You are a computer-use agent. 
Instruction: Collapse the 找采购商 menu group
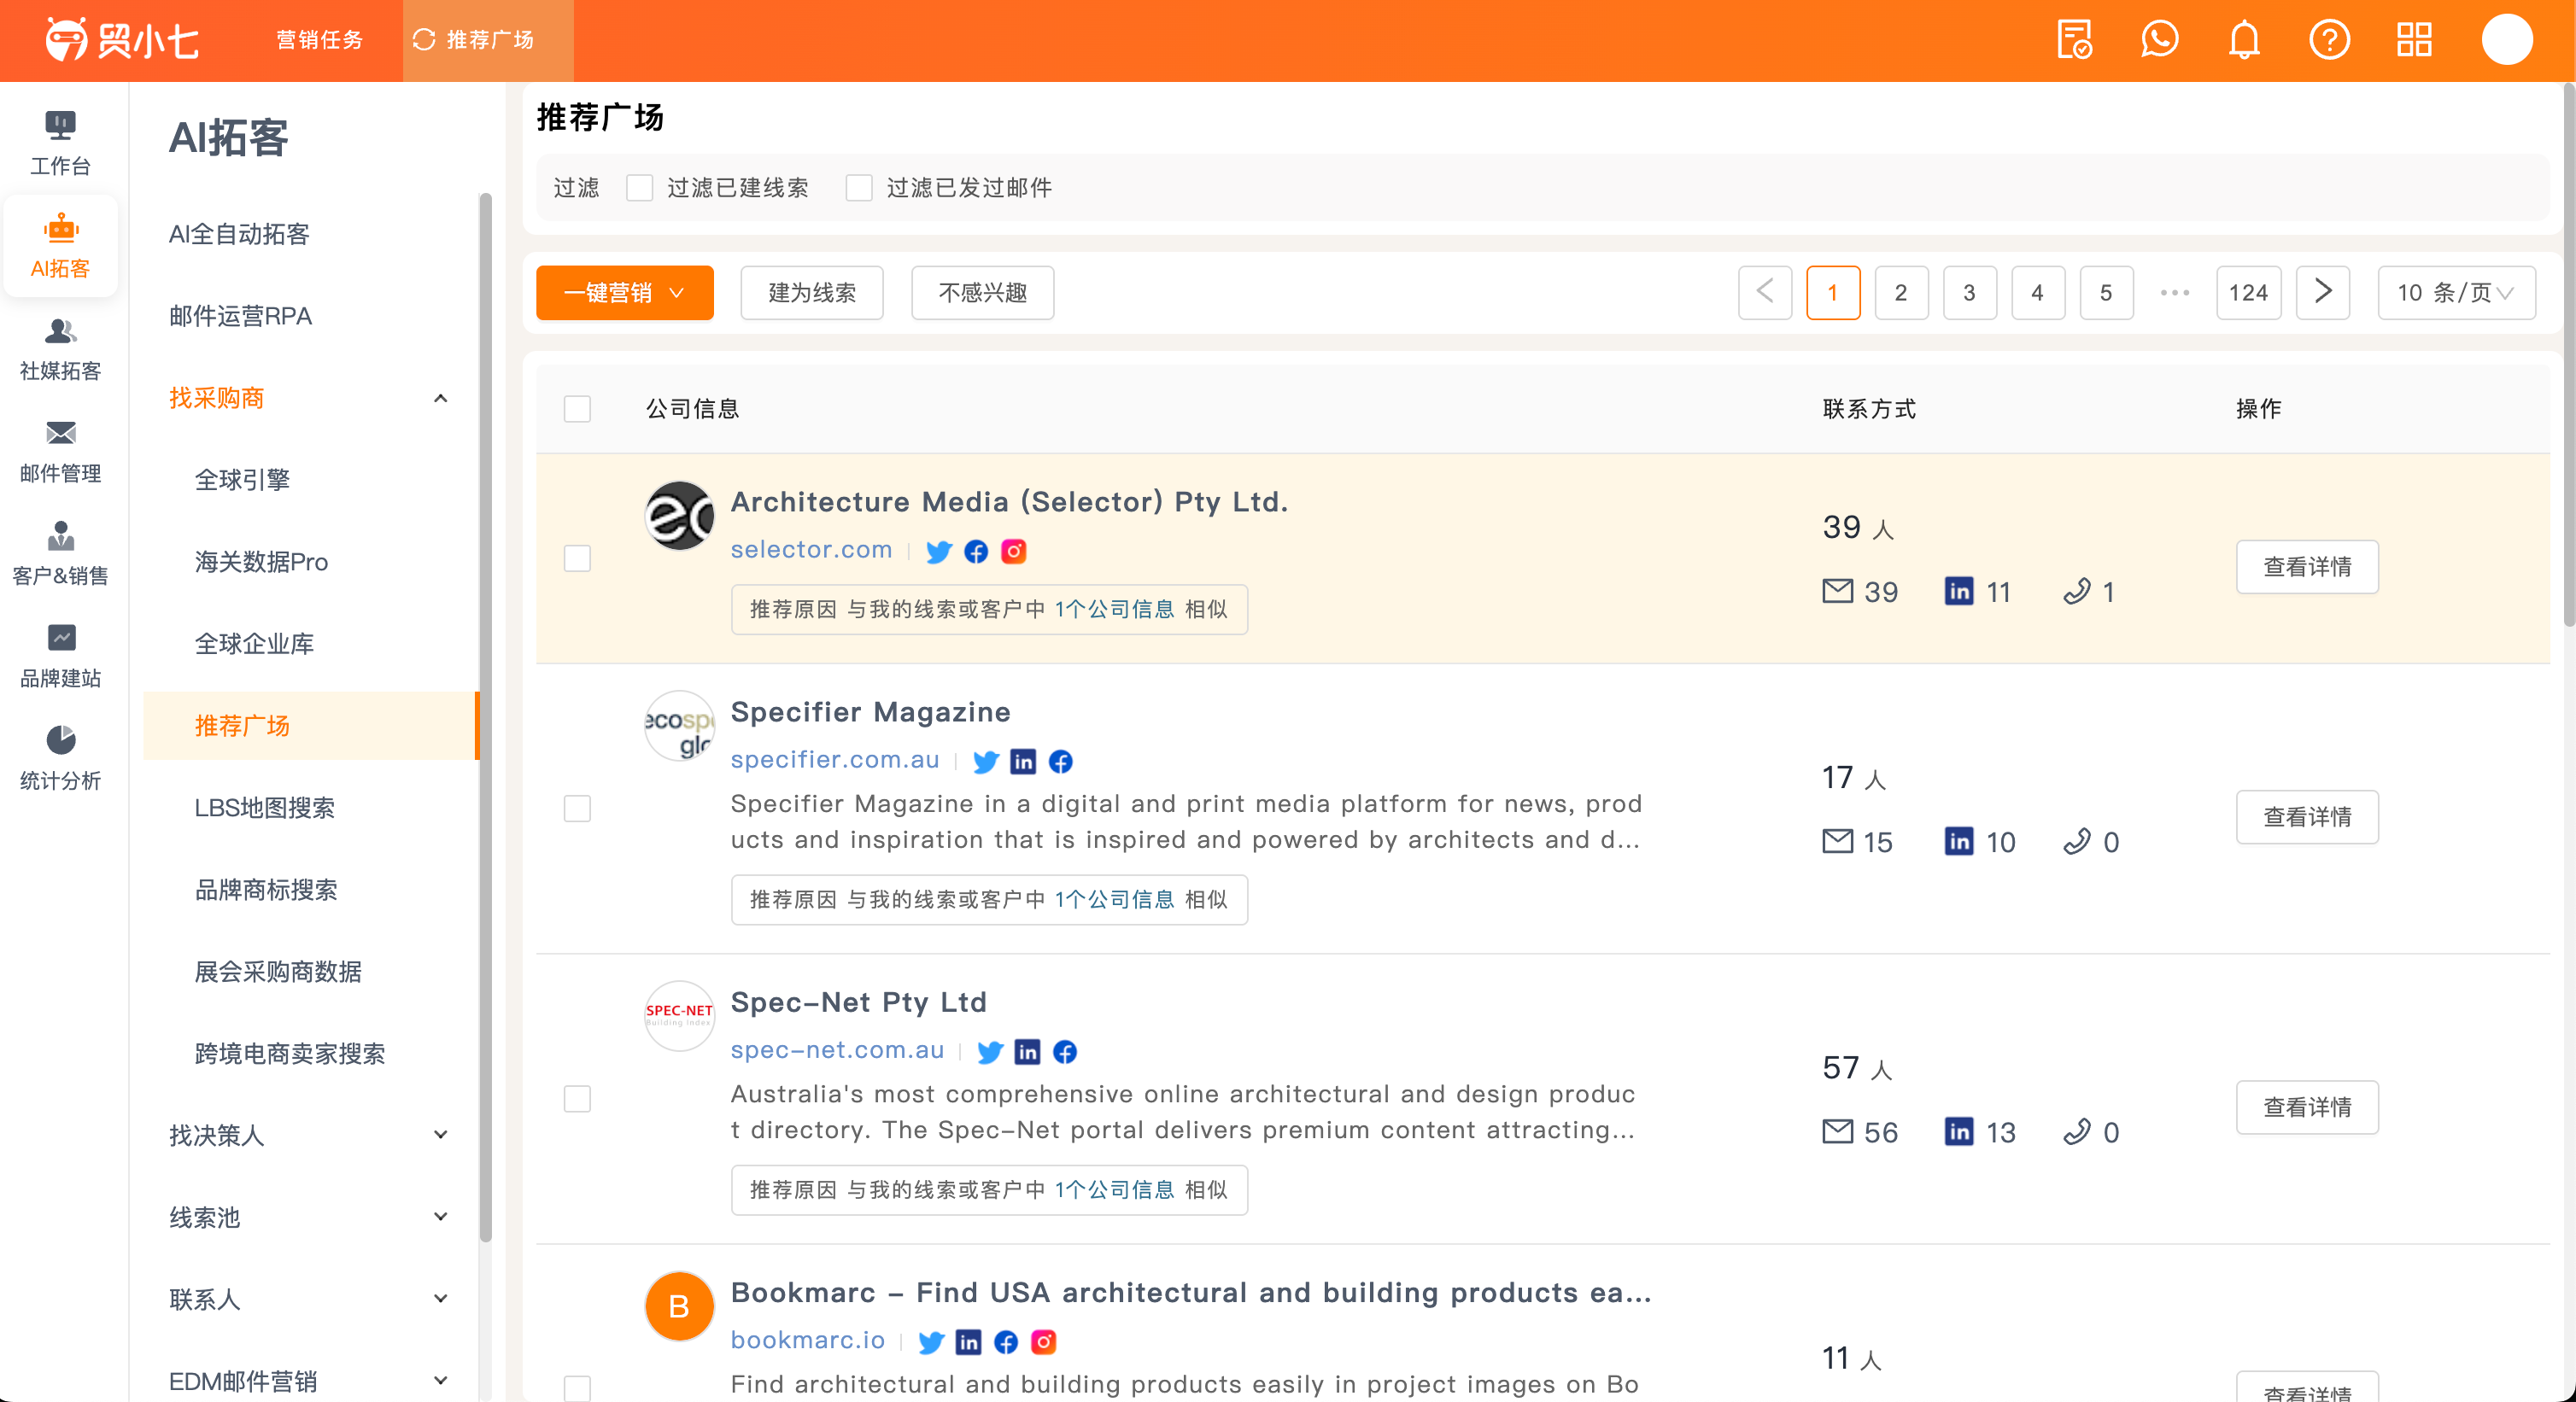440,398
